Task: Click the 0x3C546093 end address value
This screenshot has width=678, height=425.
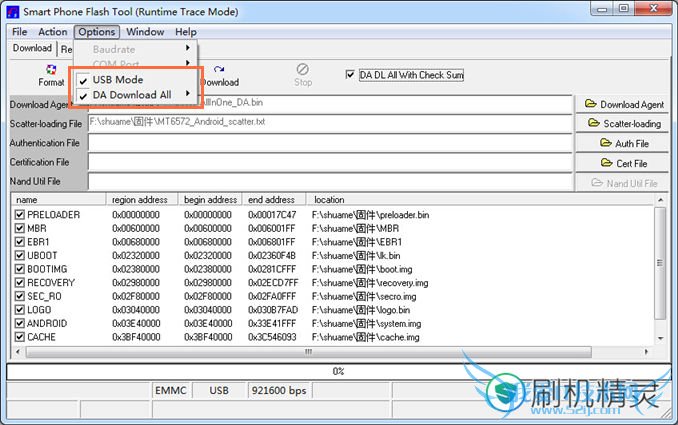Action: [x=272, y=337]
